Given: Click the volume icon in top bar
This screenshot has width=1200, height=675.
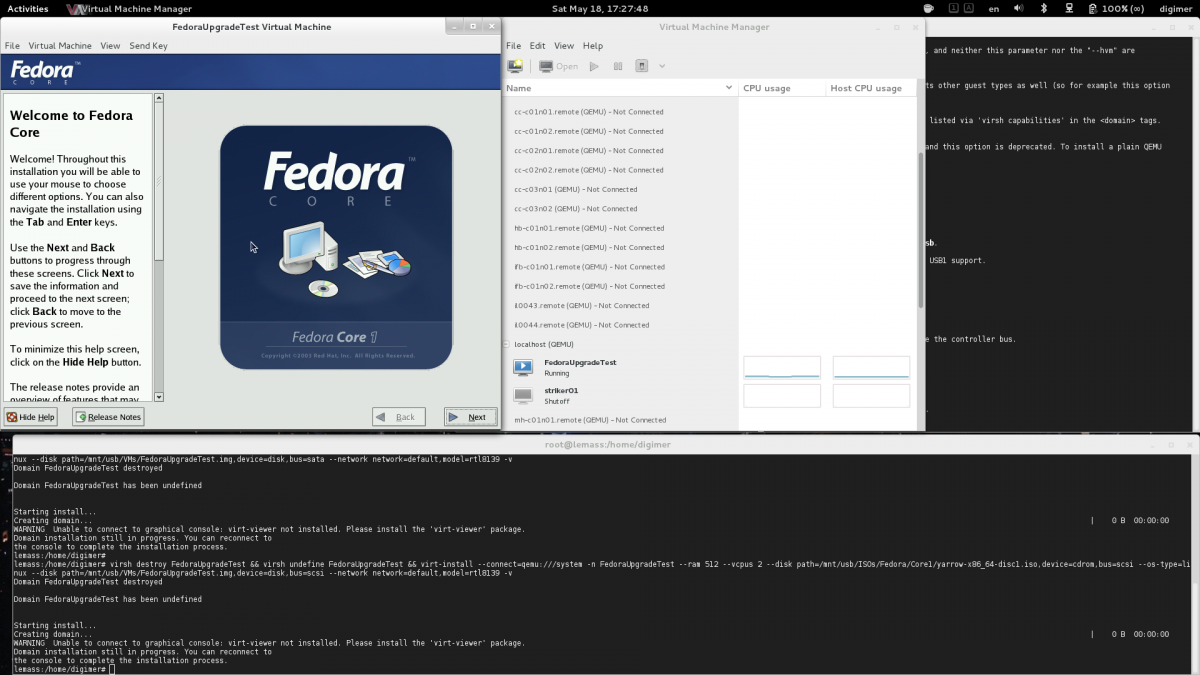Looking at the screenshot, I should point(1019,8).
